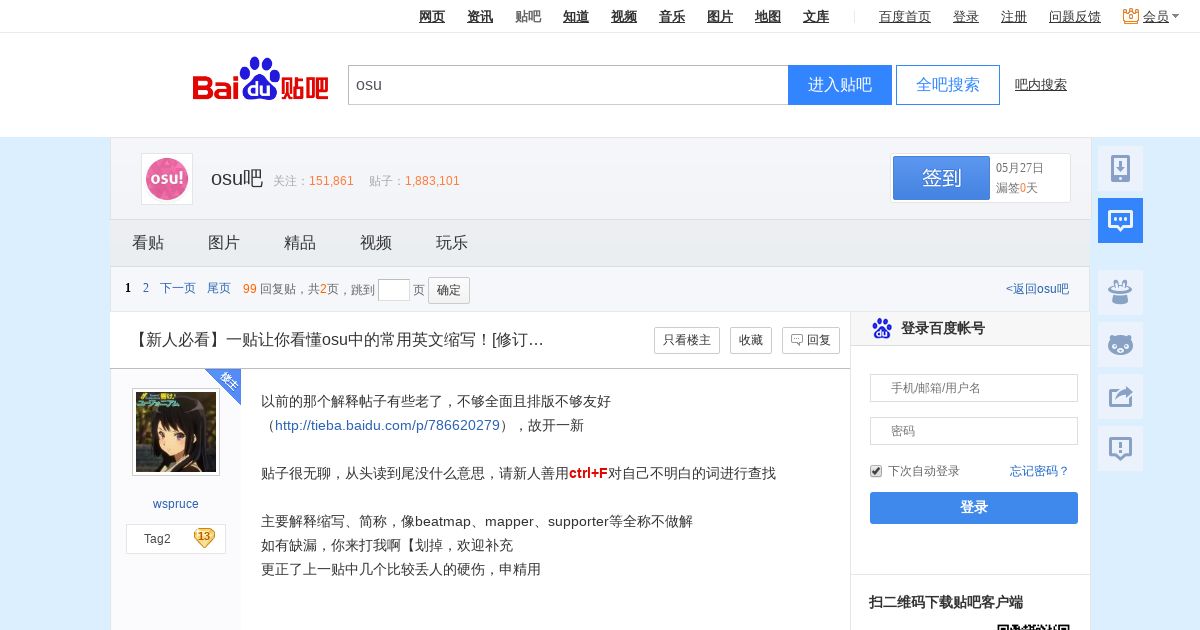Screen dimensions: 1200x630
Task: Switch to the 精品 tab
Action: pyautogui.click(x=300, y=243)
